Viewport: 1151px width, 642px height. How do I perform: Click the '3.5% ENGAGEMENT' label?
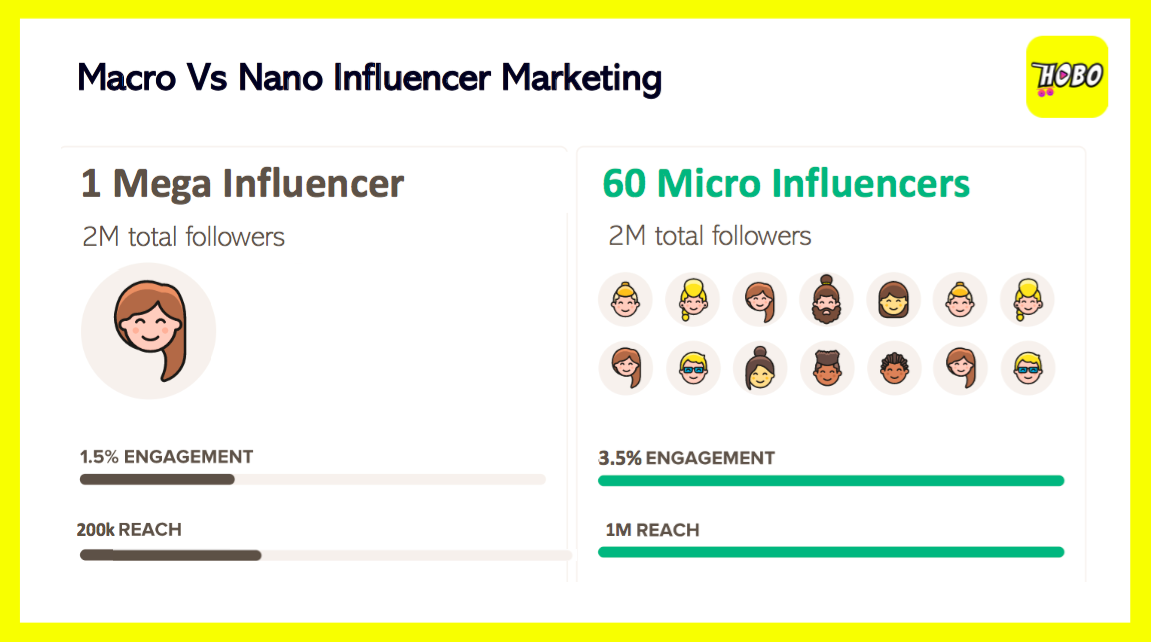pos(686,458)
